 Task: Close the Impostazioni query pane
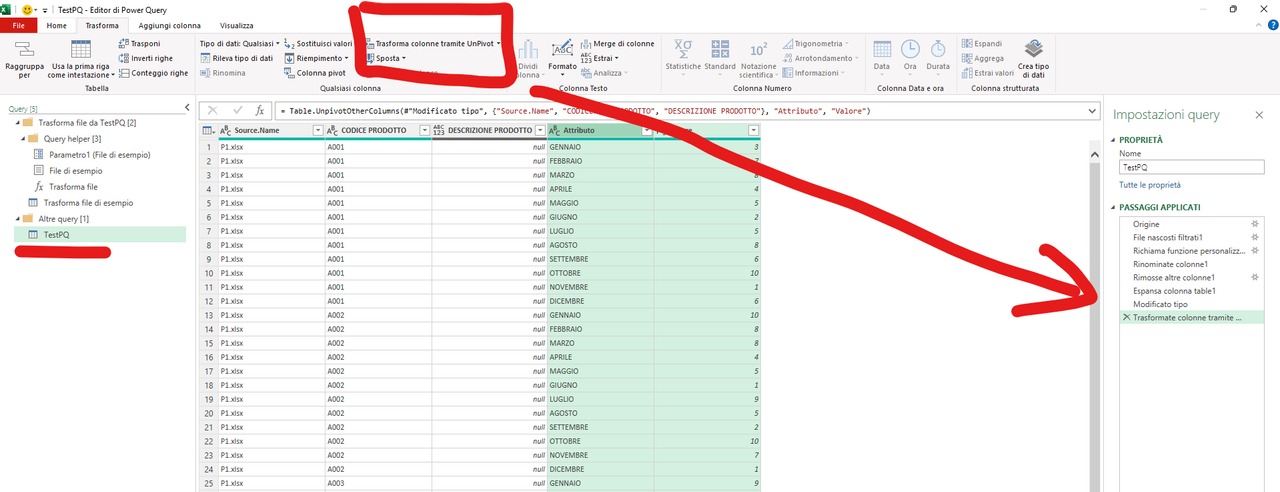click(1258, 115)
